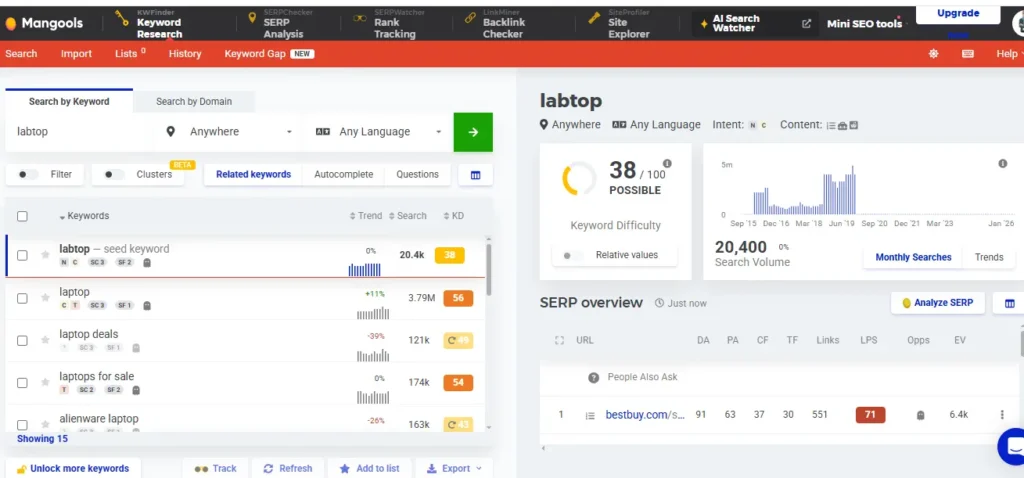Click the Track button
The width and height of the screenshot is (1024, 478).
point(215,468)
